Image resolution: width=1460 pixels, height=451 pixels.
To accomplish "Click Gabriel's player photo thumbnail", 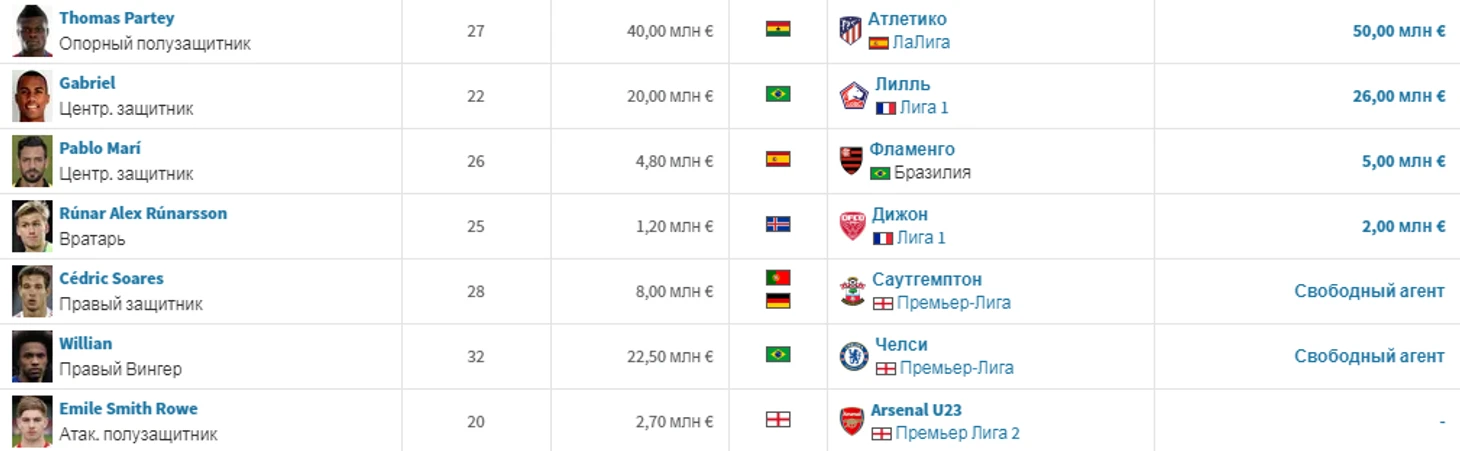I will click(32, 96).
